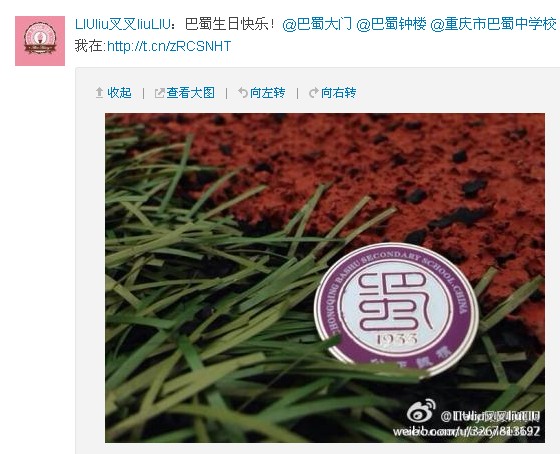560x454 pixels.
Task: Open the LIUliu叉叉liuLIU profile name link
Action: click(122, 24)
